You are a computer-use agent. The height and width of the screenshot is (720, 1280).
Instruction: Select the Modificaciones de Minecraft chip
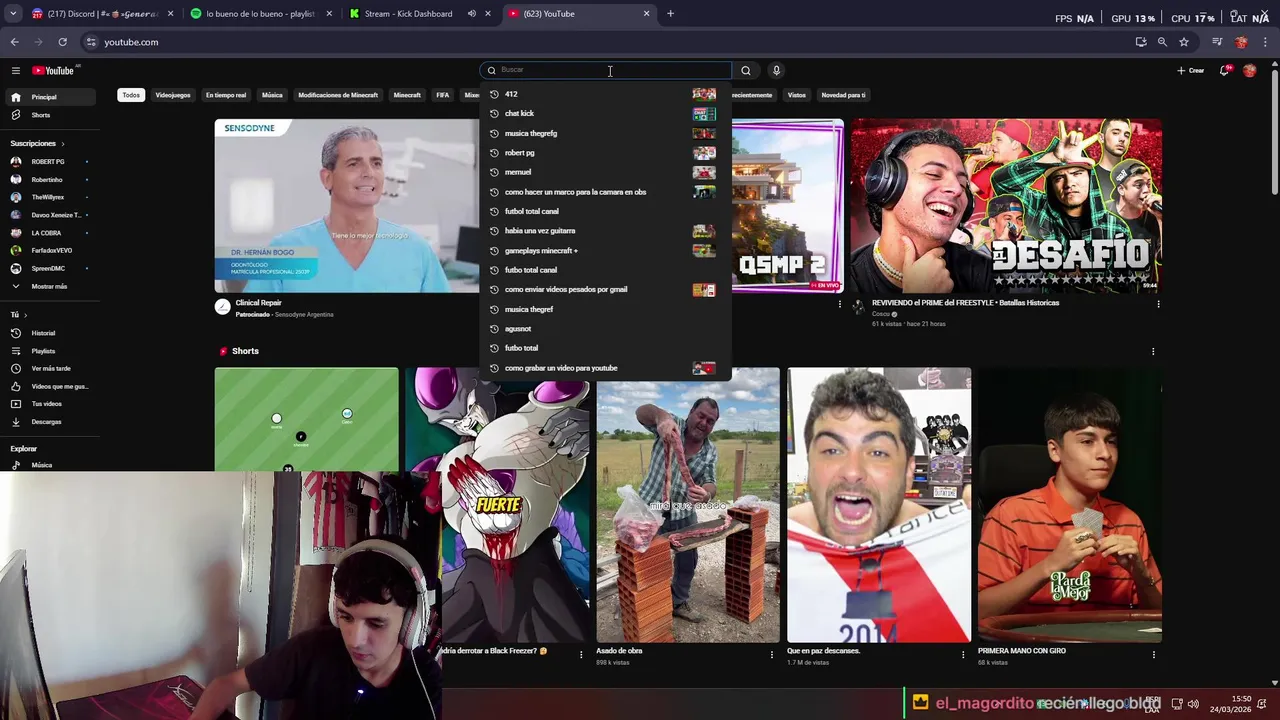pyautogui.click(x=338, y=95)
